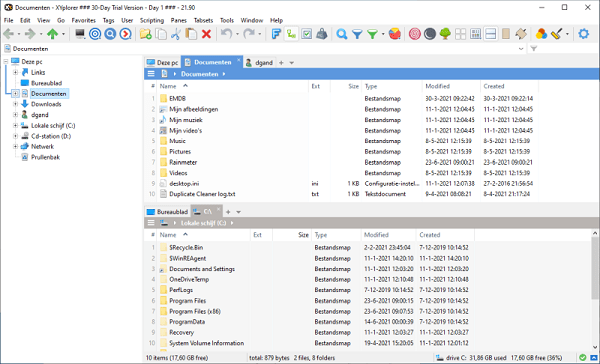Click the red X Delete icon
Image resolution: width=600 pixels, height=364 pixels.
pyautogui.click(x=206, y=34)
